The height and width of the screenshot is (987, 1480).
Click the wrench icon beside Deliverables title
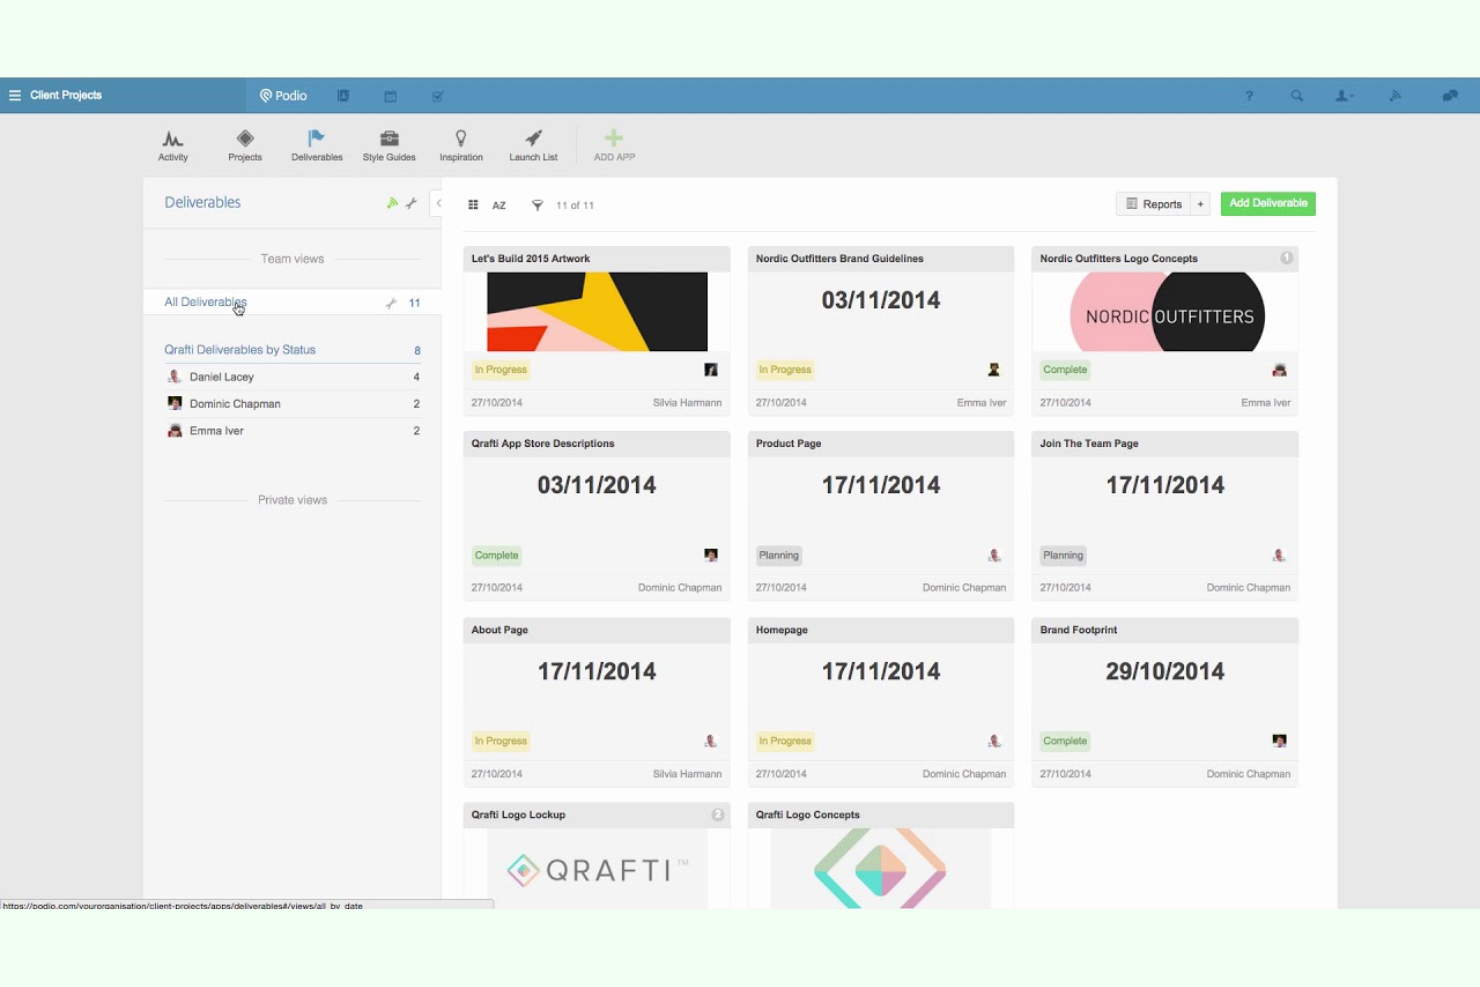click(411, 202)
